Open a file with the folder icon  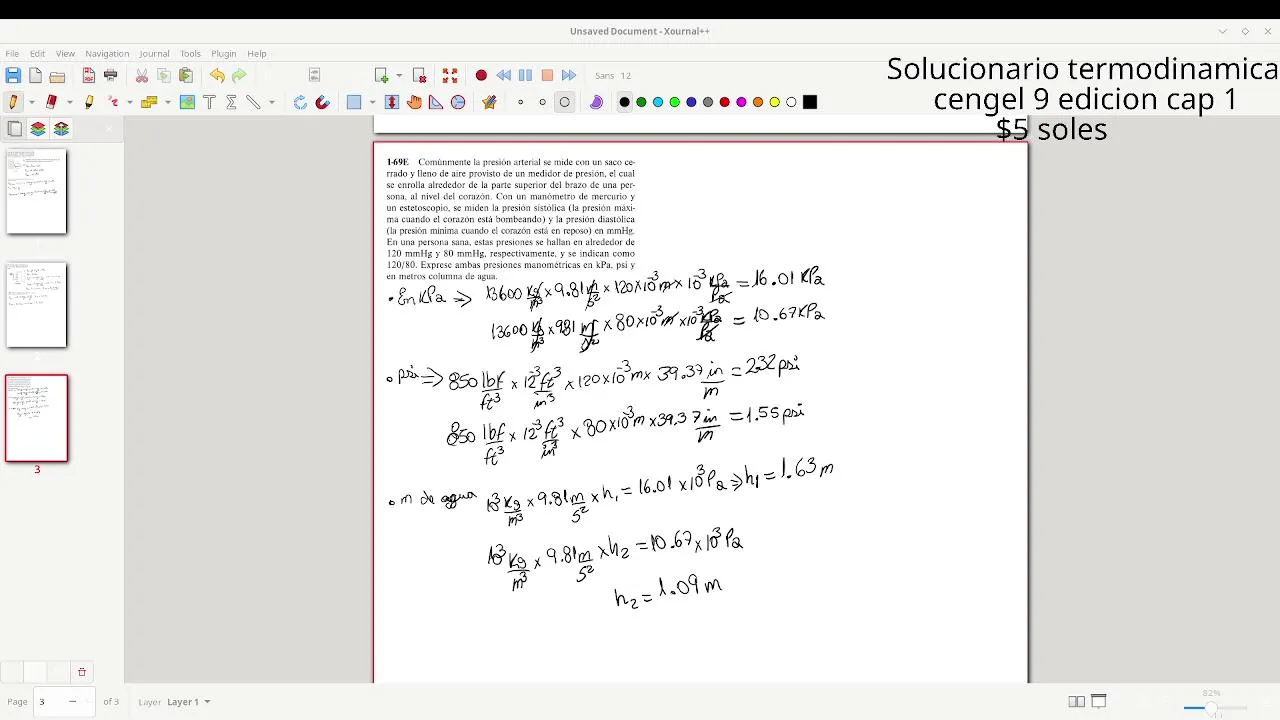[57, 76]
